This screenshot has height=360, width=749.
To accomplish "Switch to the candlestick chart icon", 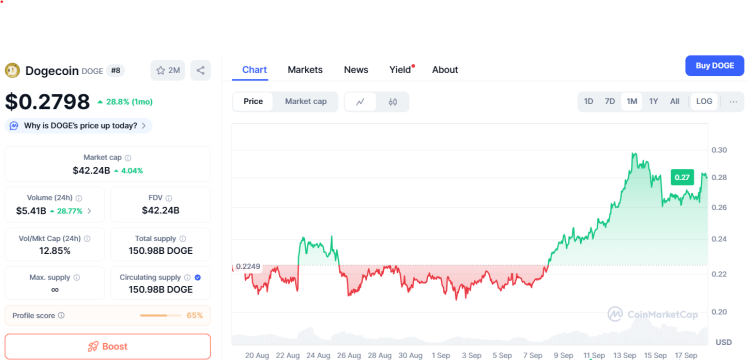I will 393,102.
